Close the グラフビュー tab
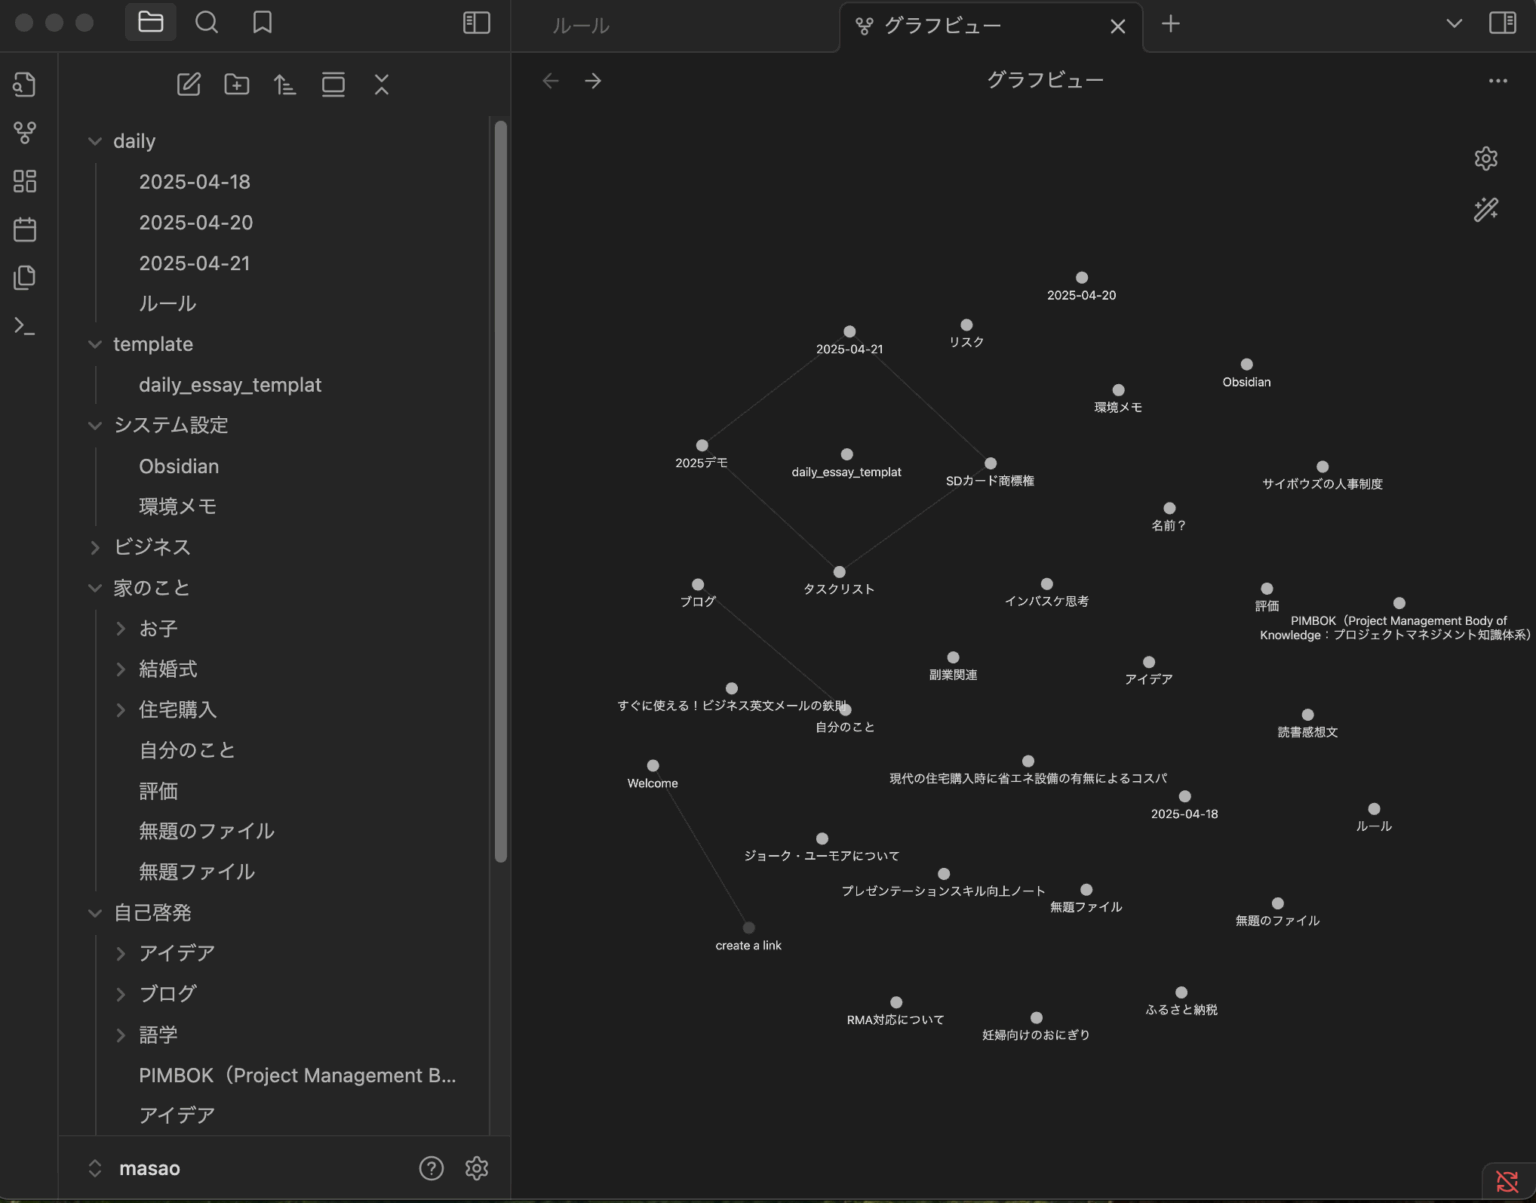Viewport: 1536px width, 1203px height. pos(1118,27)
